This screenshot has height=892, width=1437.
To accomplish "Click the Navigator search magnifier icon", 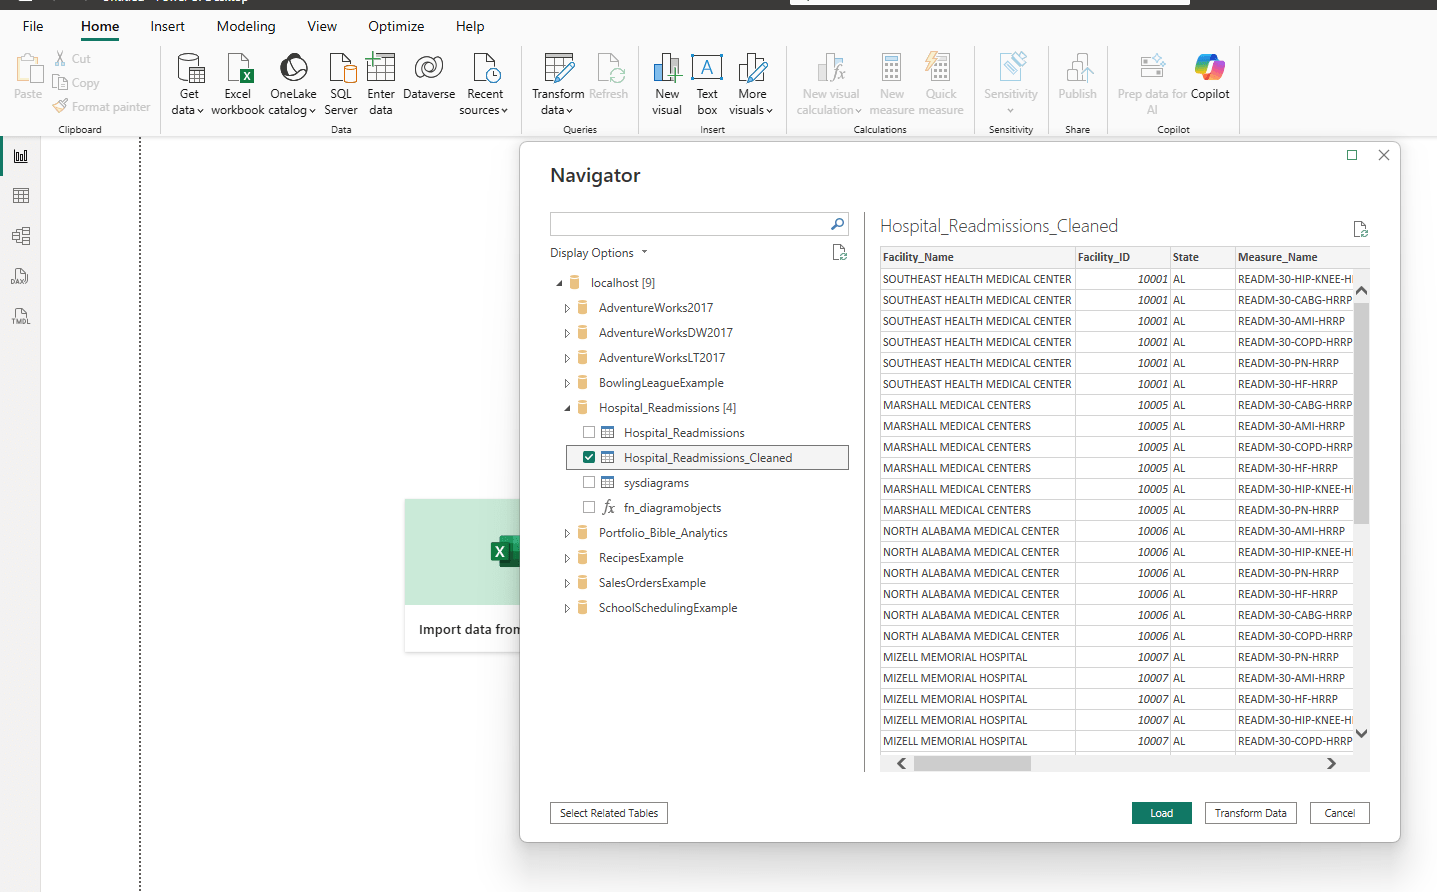I will point(837,224).
